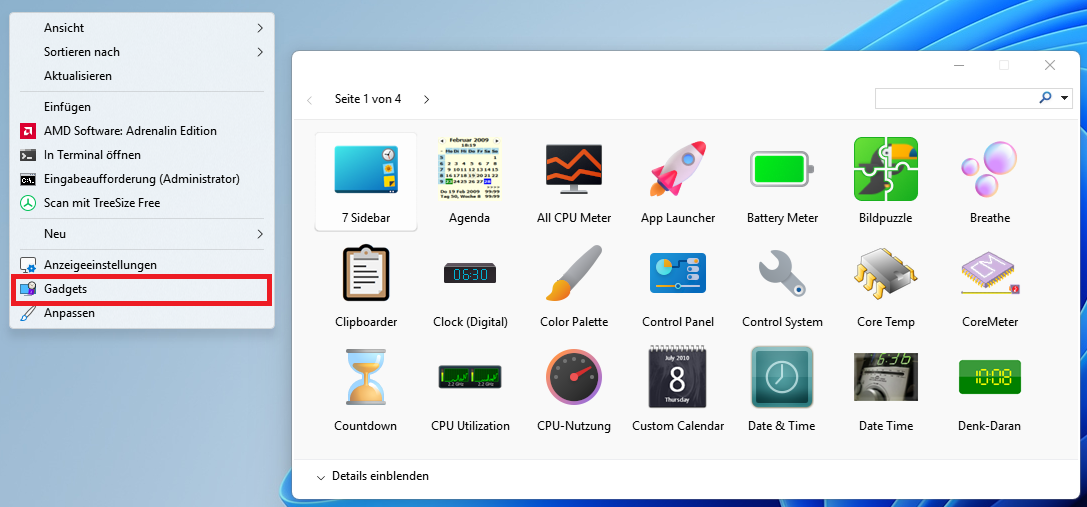Choose Aktualisieren in context menu
Image resolution: width=1087 pixels, height=507 pixels.
pos(142,76)
